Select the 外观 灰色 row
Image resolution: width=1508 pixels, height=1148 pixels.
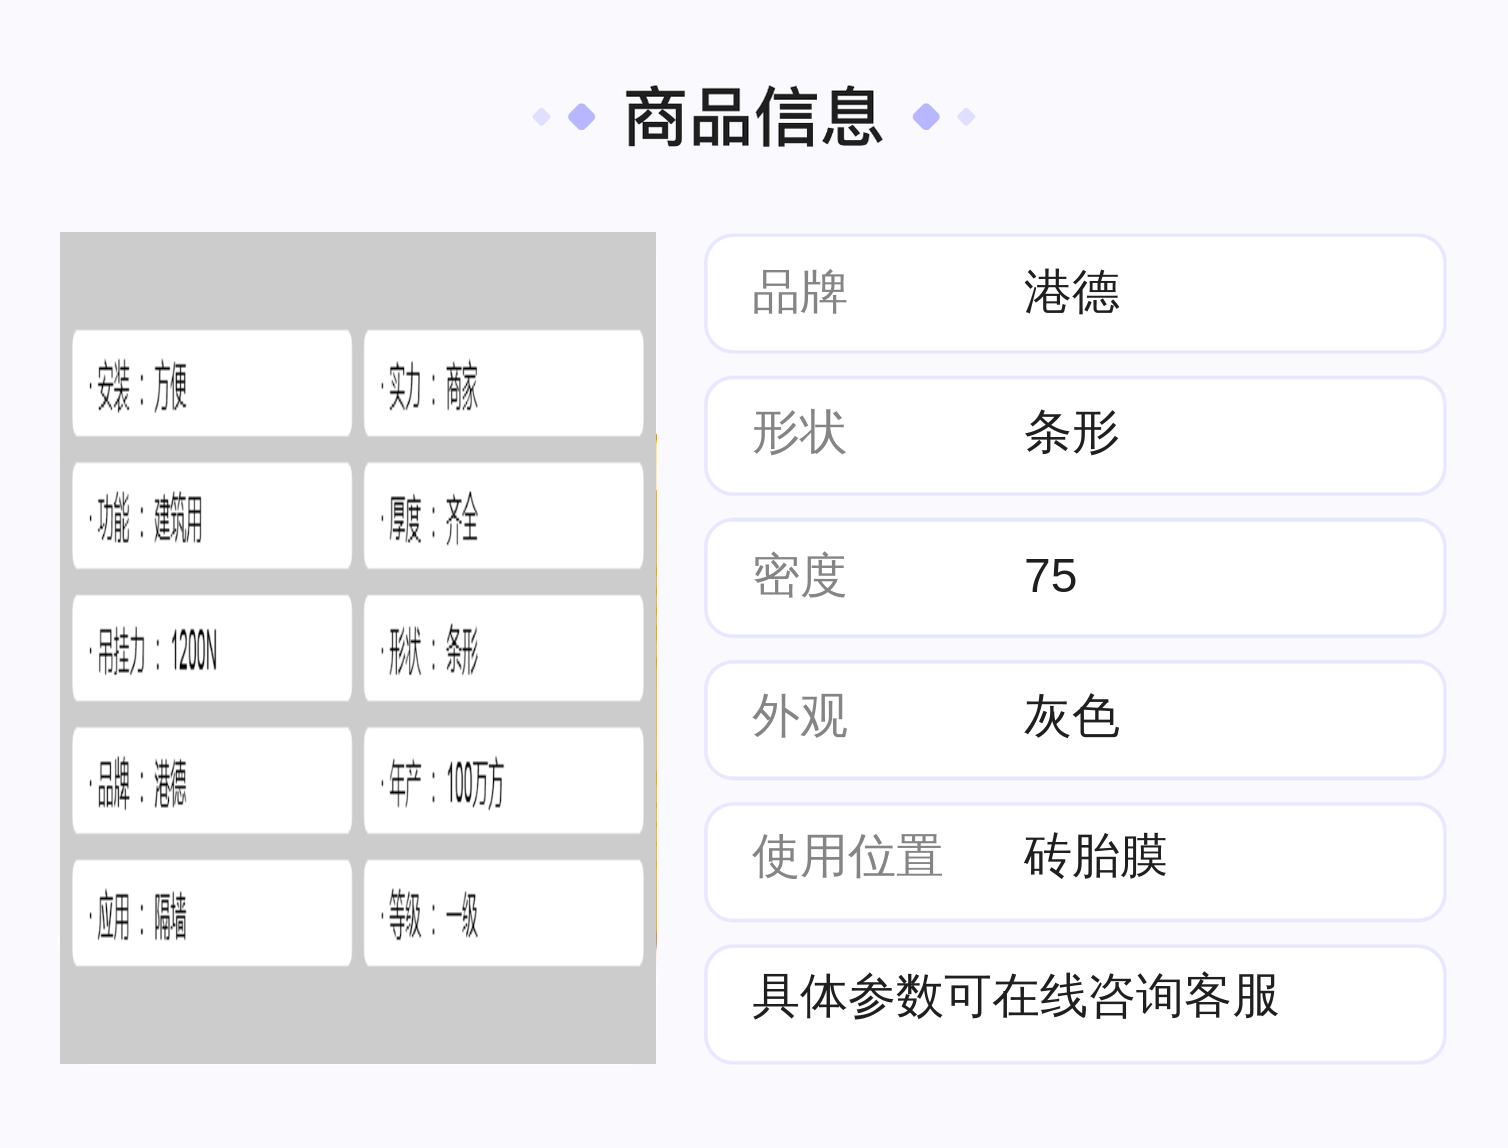click(x=1075, y=719)
